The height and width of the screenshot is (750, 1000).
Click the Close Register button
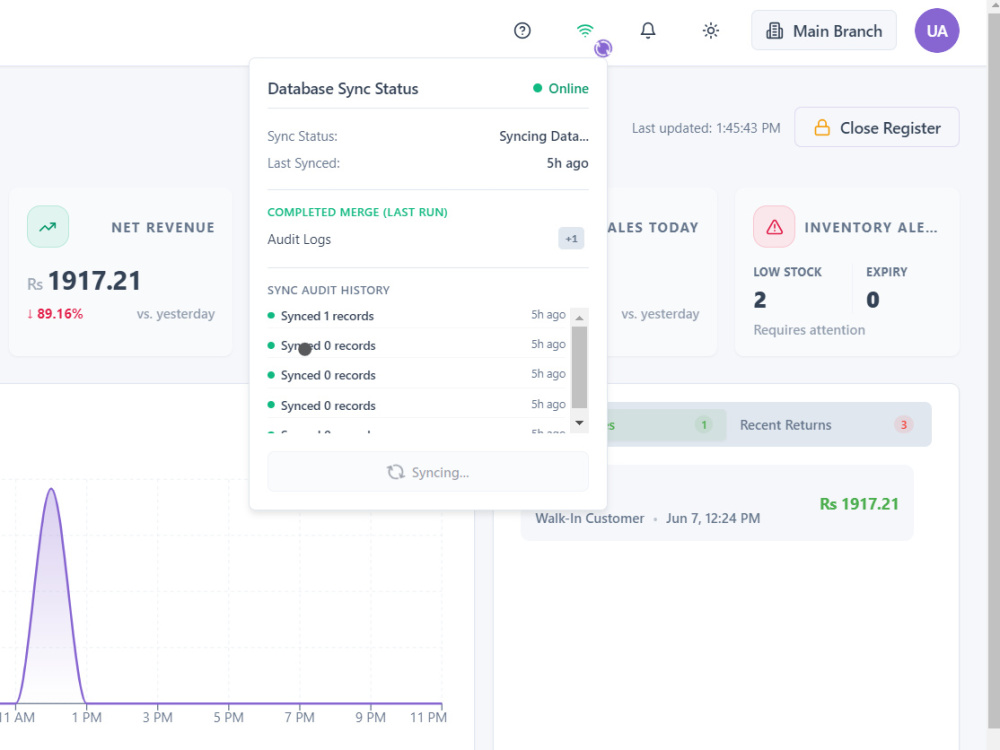[x=876, y=128]
